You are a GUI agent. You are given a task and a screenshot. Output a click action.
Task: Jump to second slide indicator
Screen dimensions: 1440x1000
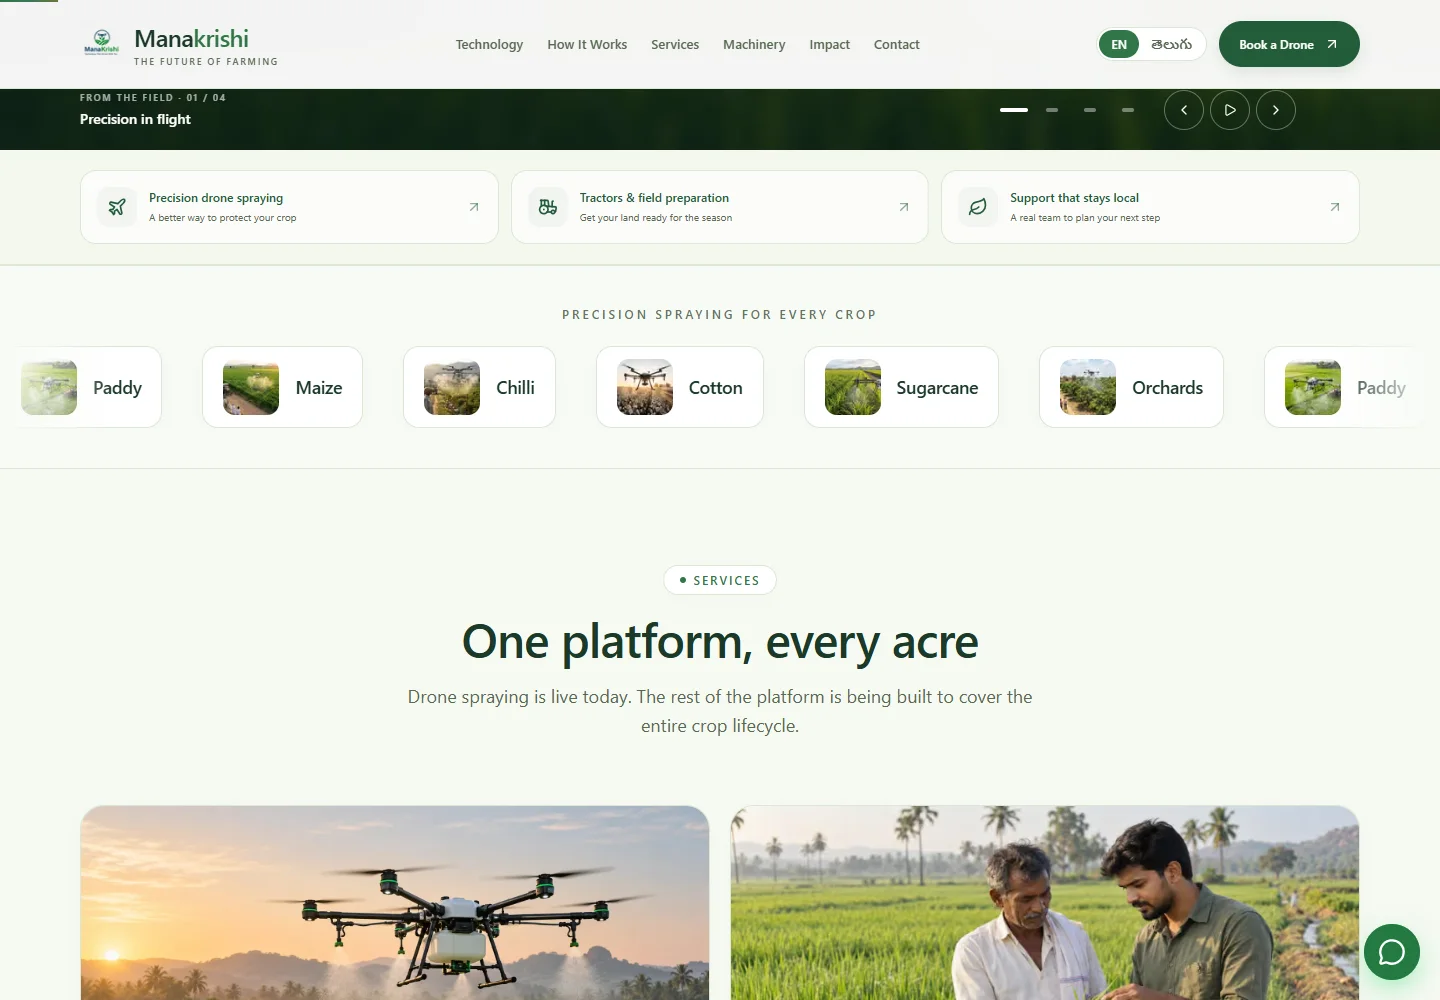point(1052,110)
